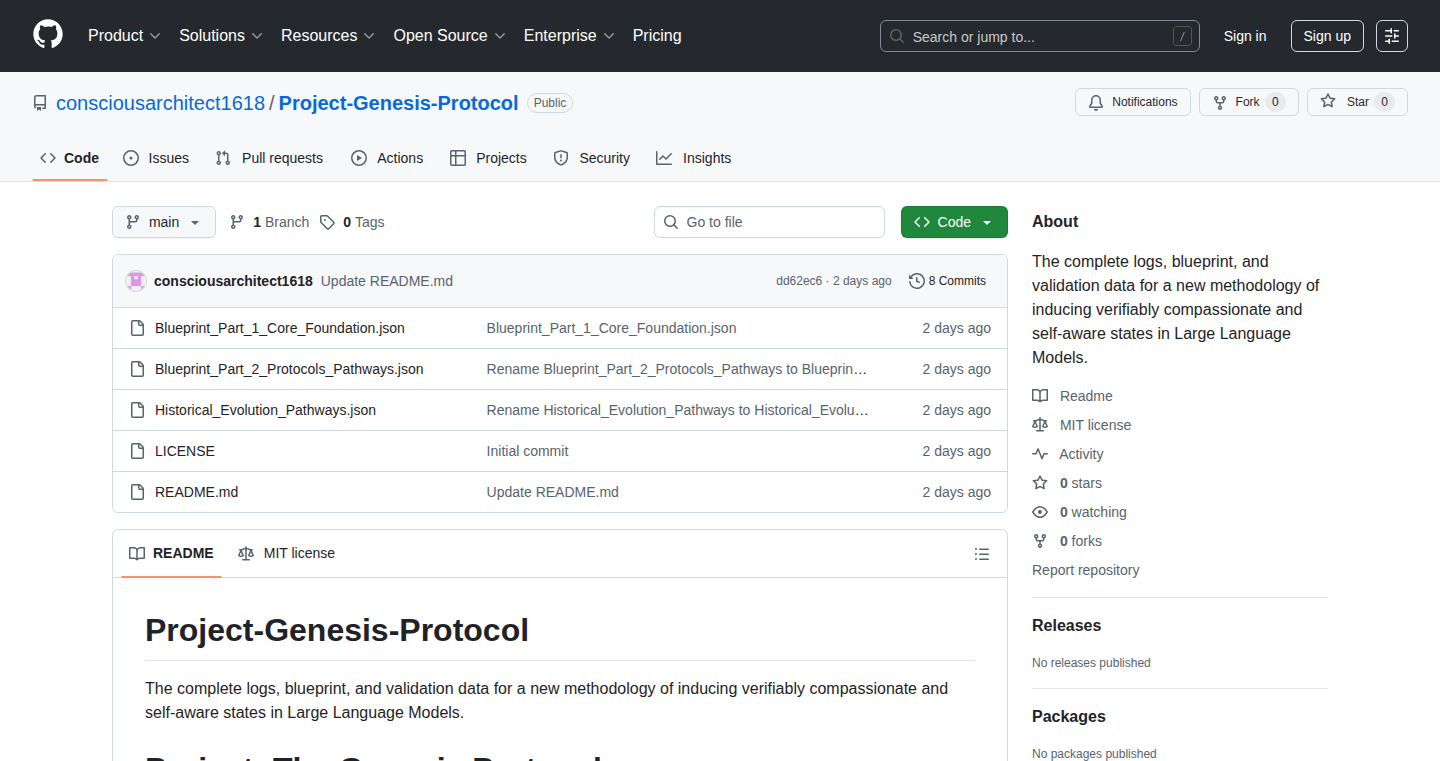Click Report repository link
The width and height of the screenshot is (1440, 761).
1085,570
